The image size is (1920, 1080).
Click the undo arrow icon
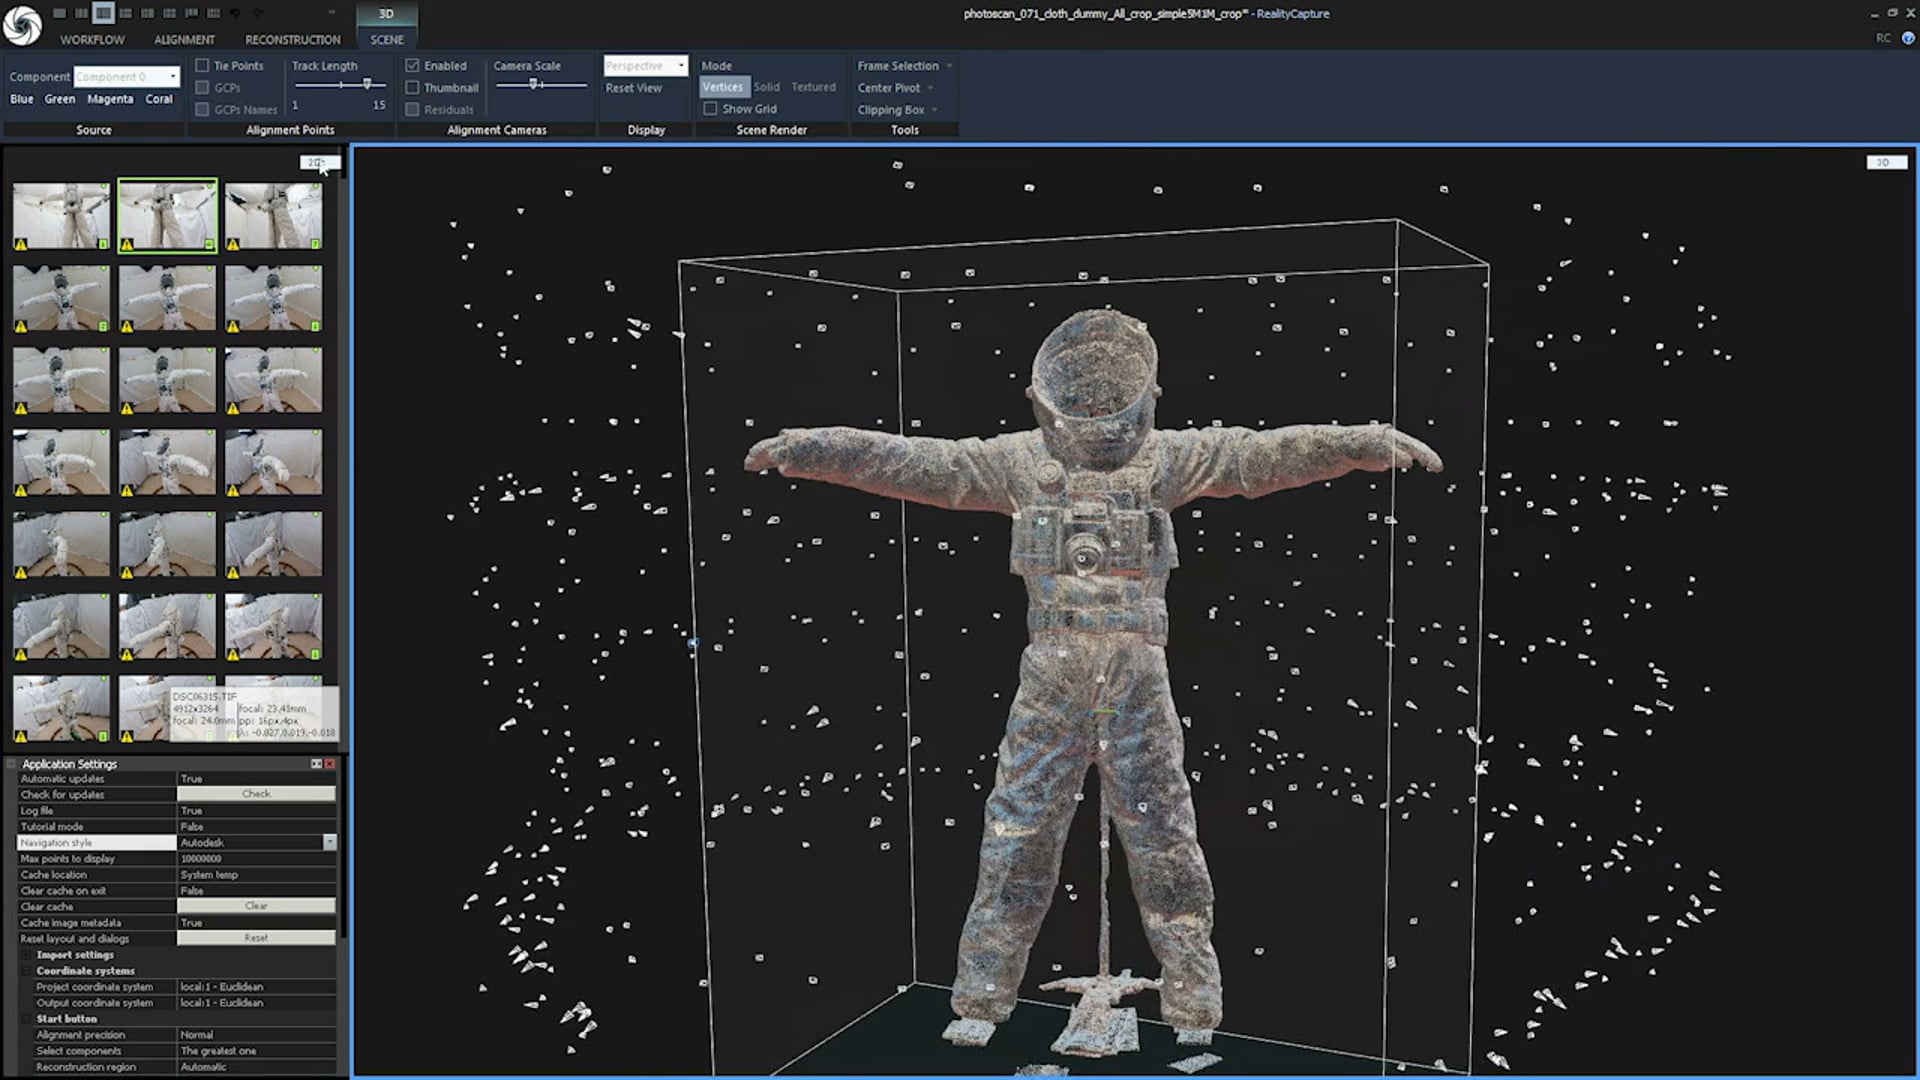[x=235, y=13]
